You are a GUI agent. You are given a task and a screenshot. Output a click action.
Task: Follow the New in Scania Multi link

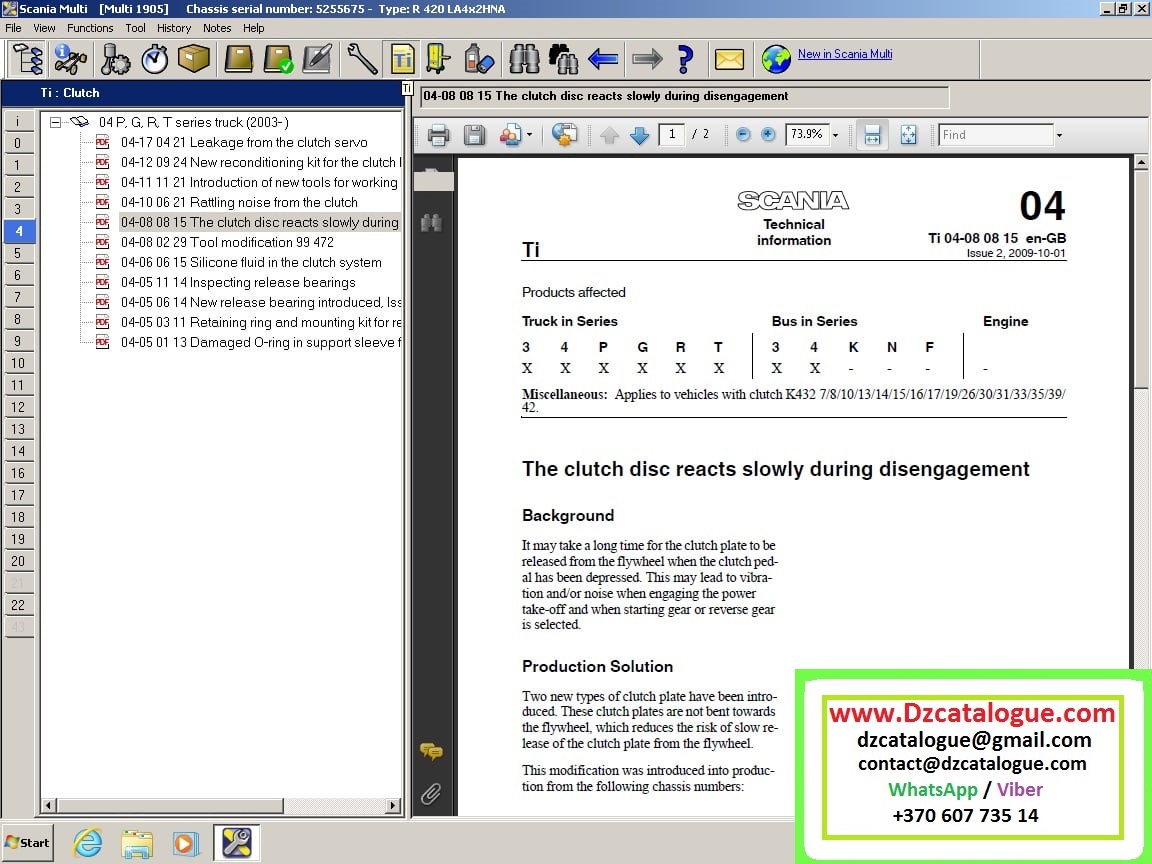pyautogui.click(x=845, y=54)
